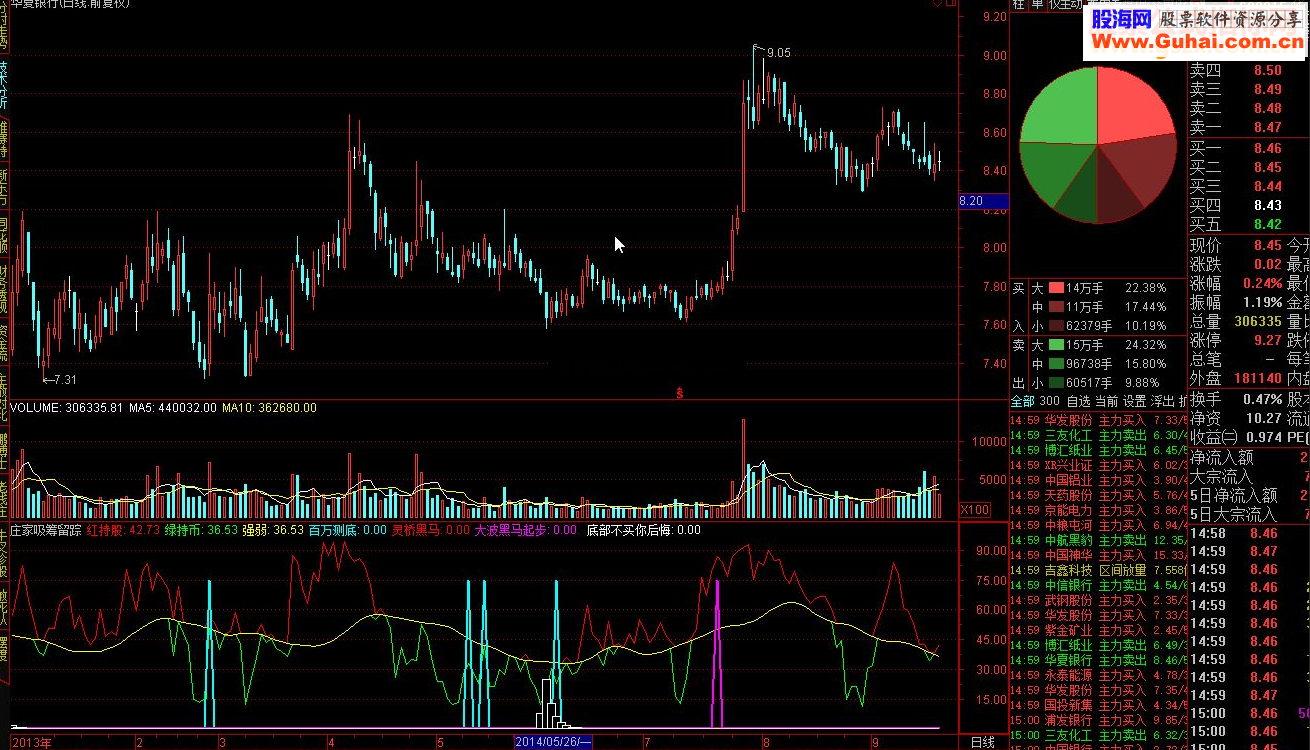This screenshot has height=750, width=1310.
Task: Open the 华夏银行 主力卖出 alert row
Action: pyautogui.click(x=1098, y=660)
